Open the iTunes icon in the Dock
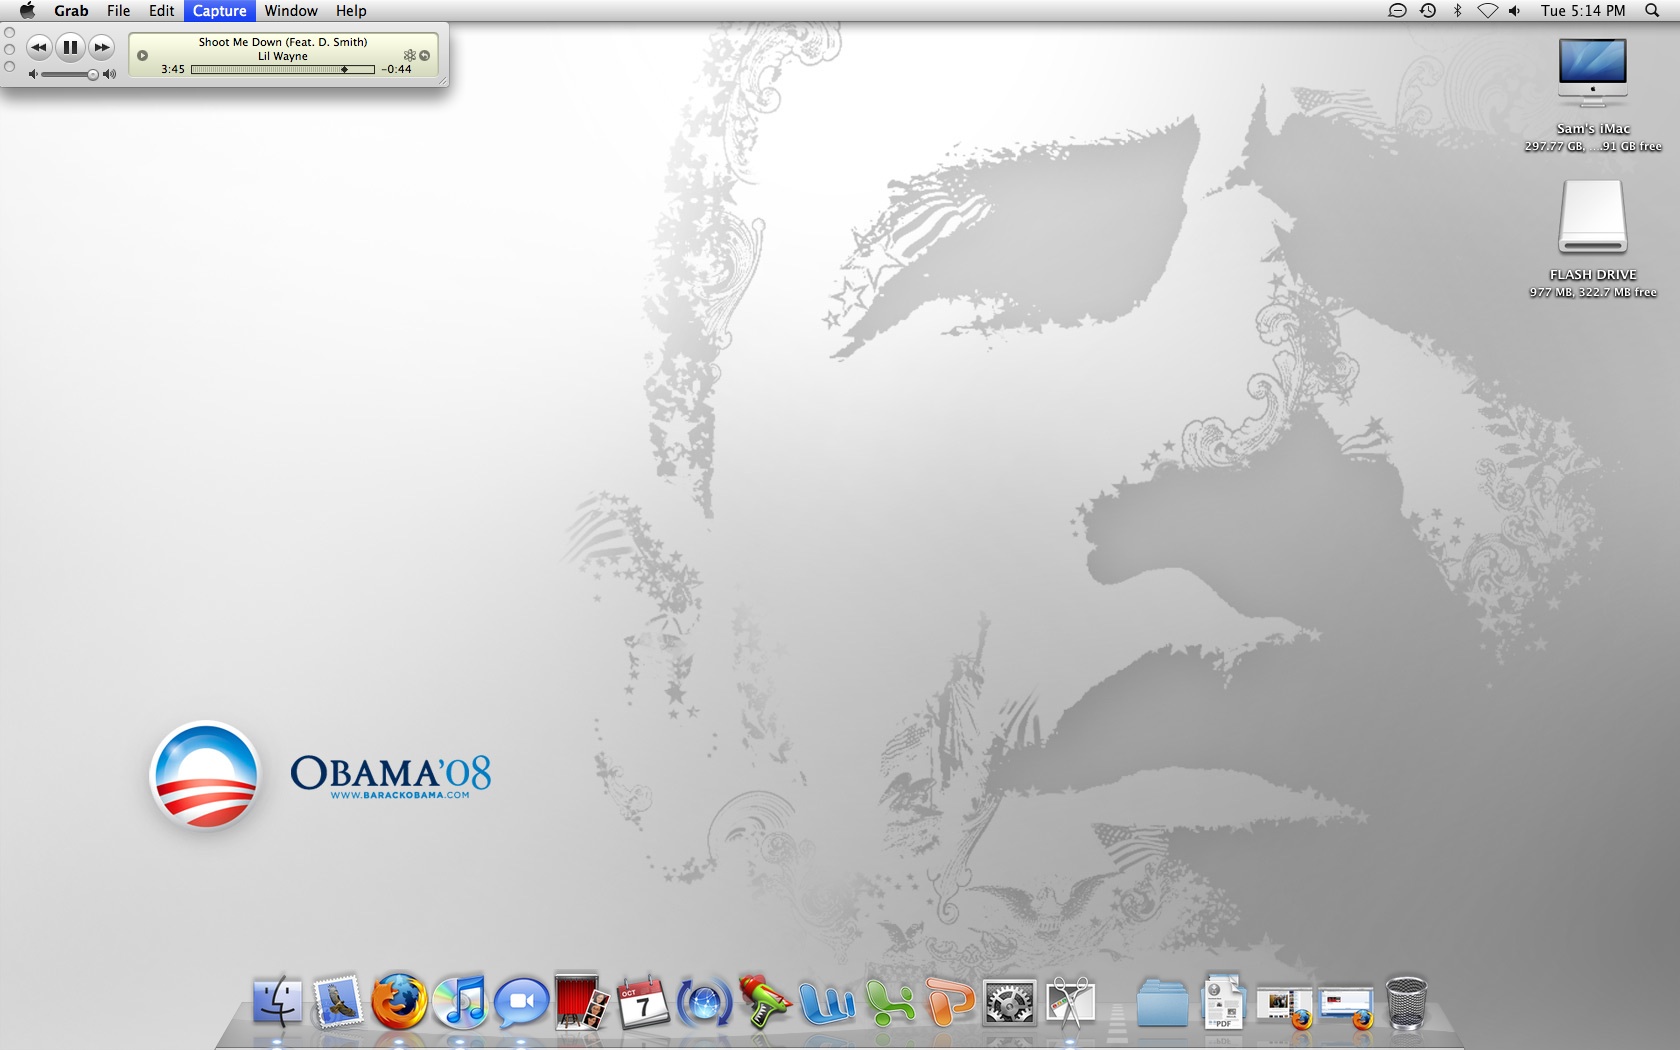The image size is (1680, 1050). [x=460, y=1001]
